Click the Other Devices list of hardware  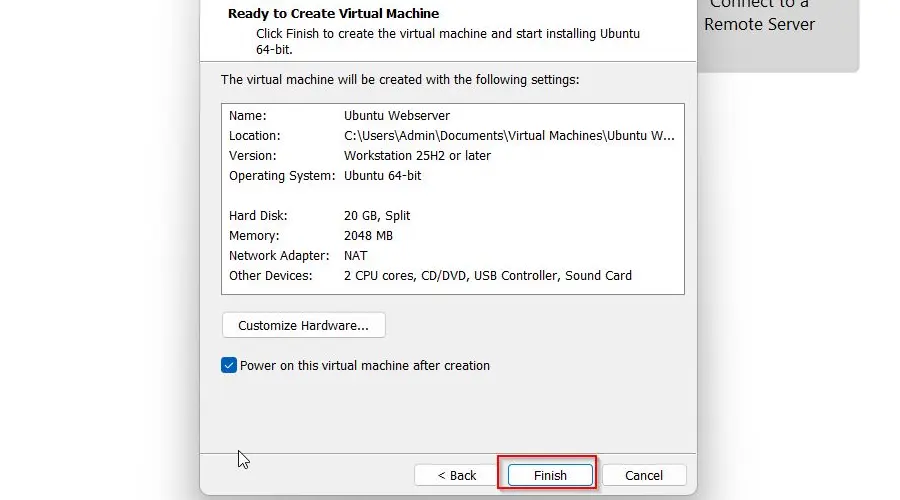(x=487, y=276)
